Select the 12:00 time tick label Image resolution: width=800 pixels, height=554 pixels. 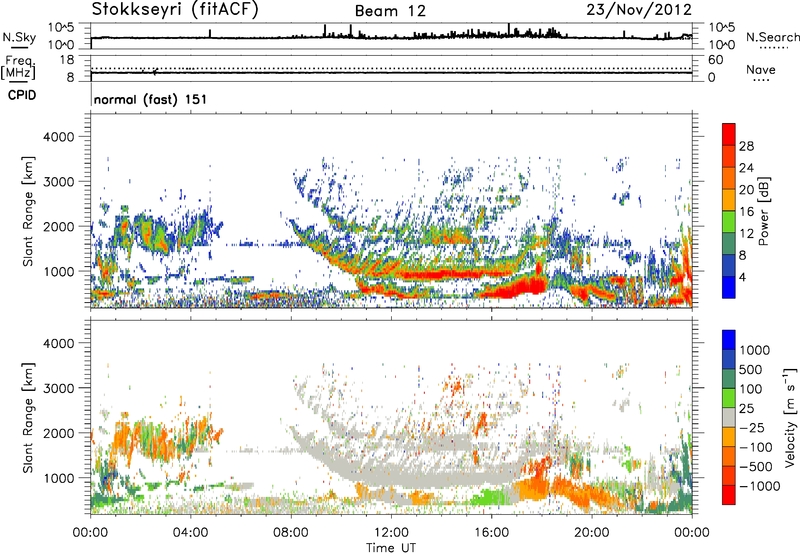[x=391, y=533]
